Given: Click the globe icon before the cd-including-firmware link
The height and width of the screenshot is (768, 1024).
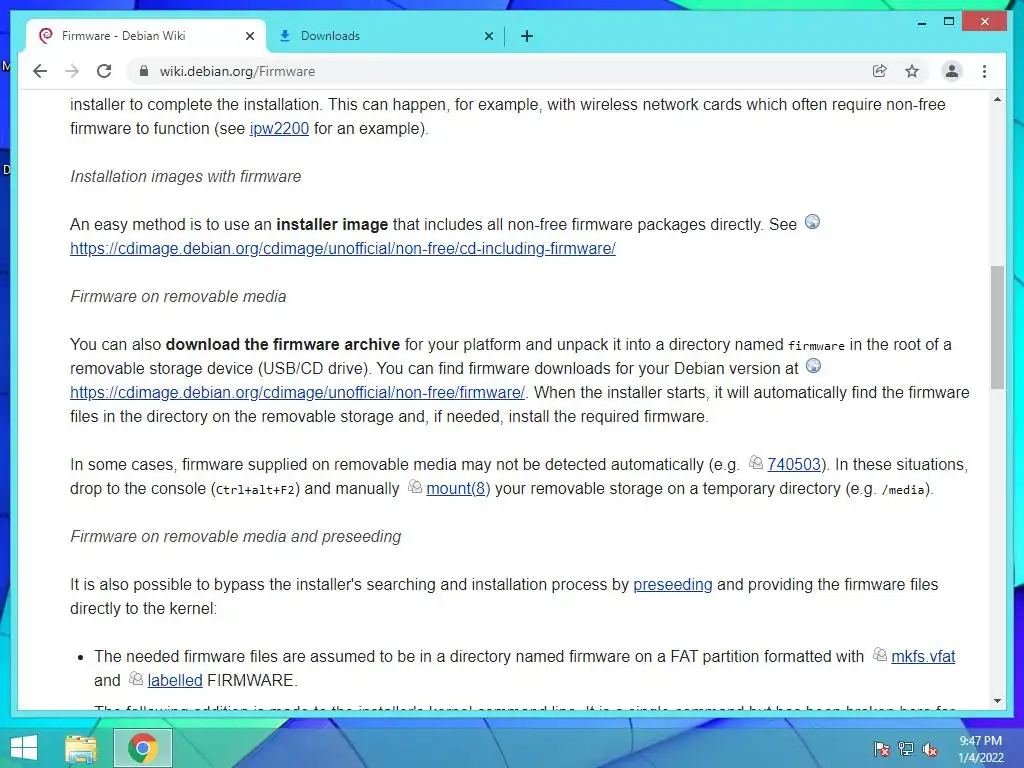Looking at the screenshot, I should 812,222.
